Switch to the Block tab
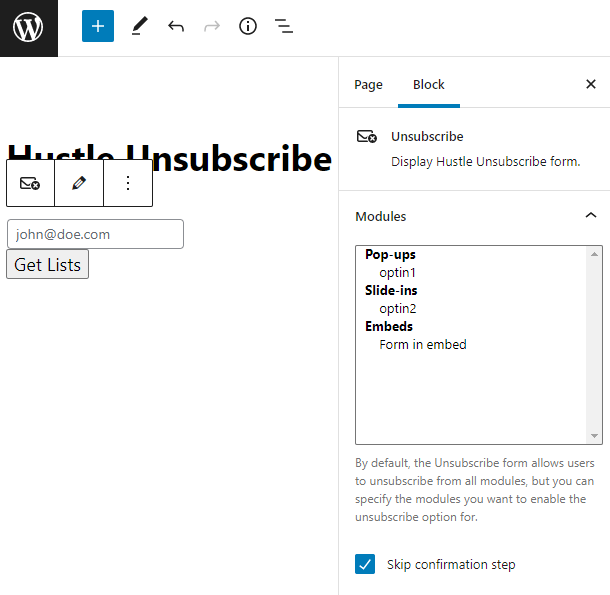The image size is (610, 595). click(x=429, y=85)
